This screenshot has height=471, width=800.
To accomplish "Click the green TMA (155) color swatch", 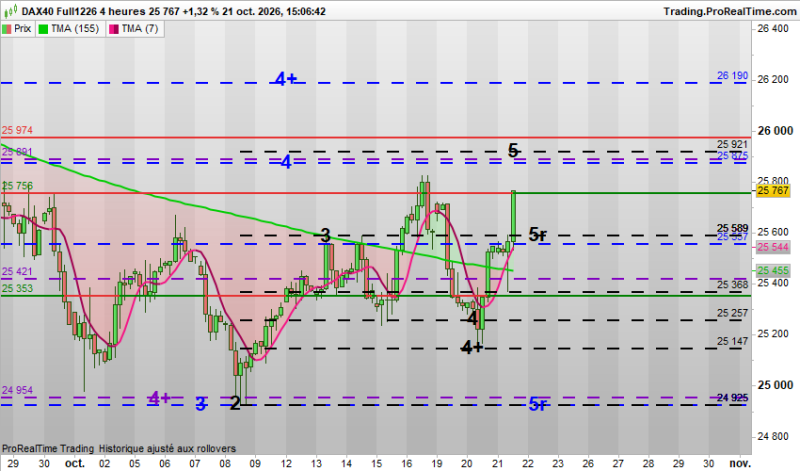I will pos(43,29).
